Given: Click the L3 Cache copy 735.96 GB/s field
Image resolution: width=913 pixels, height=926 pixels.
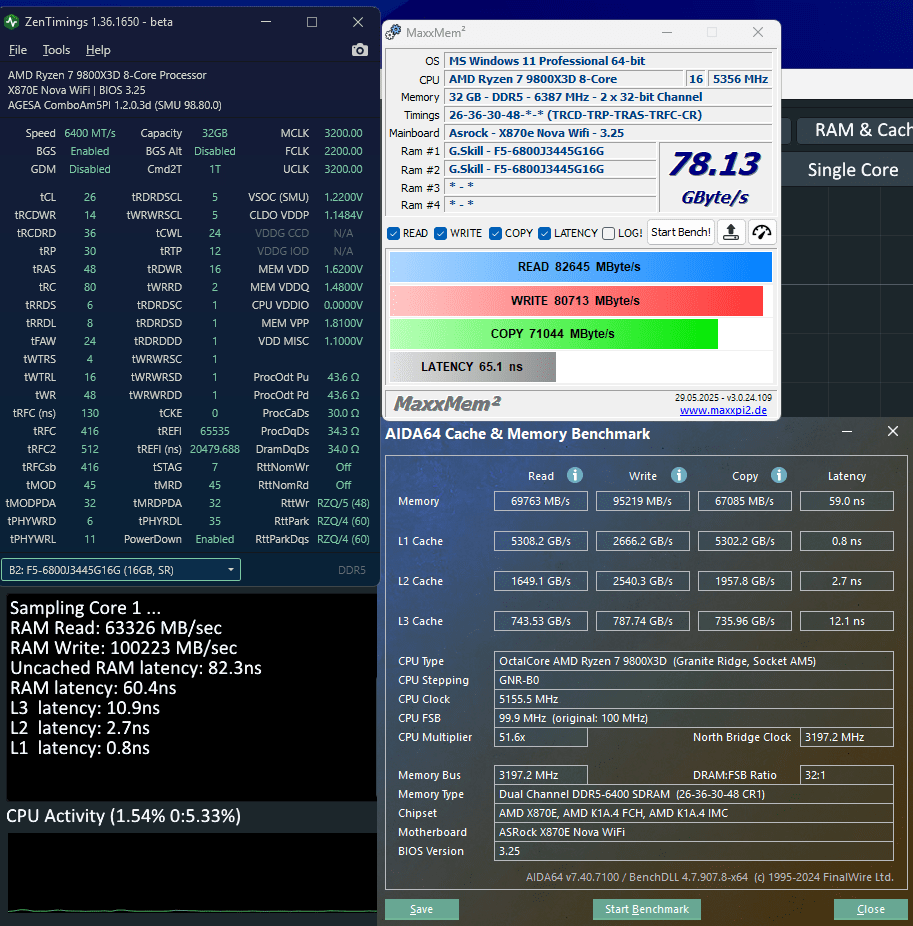Looking at the screenshot, I should point(745,621).
